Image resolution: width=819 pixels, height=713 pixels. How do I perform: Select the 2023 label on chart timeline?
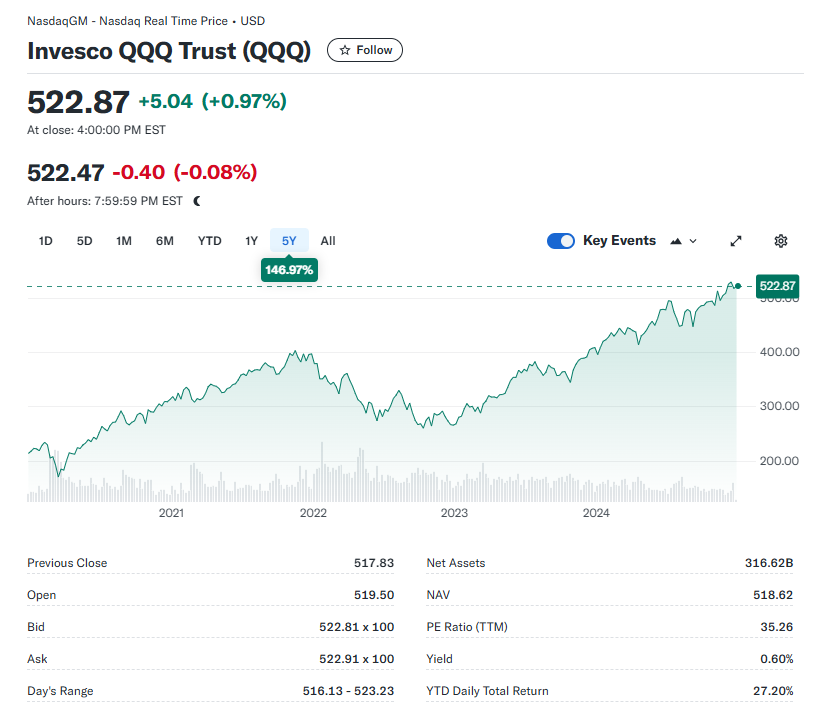pos(453,513)
